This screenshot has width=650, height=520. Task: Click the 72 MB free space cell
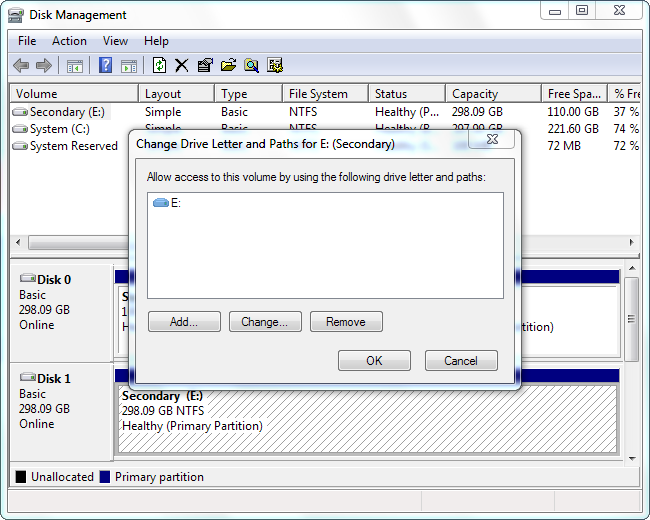(564, 146)
